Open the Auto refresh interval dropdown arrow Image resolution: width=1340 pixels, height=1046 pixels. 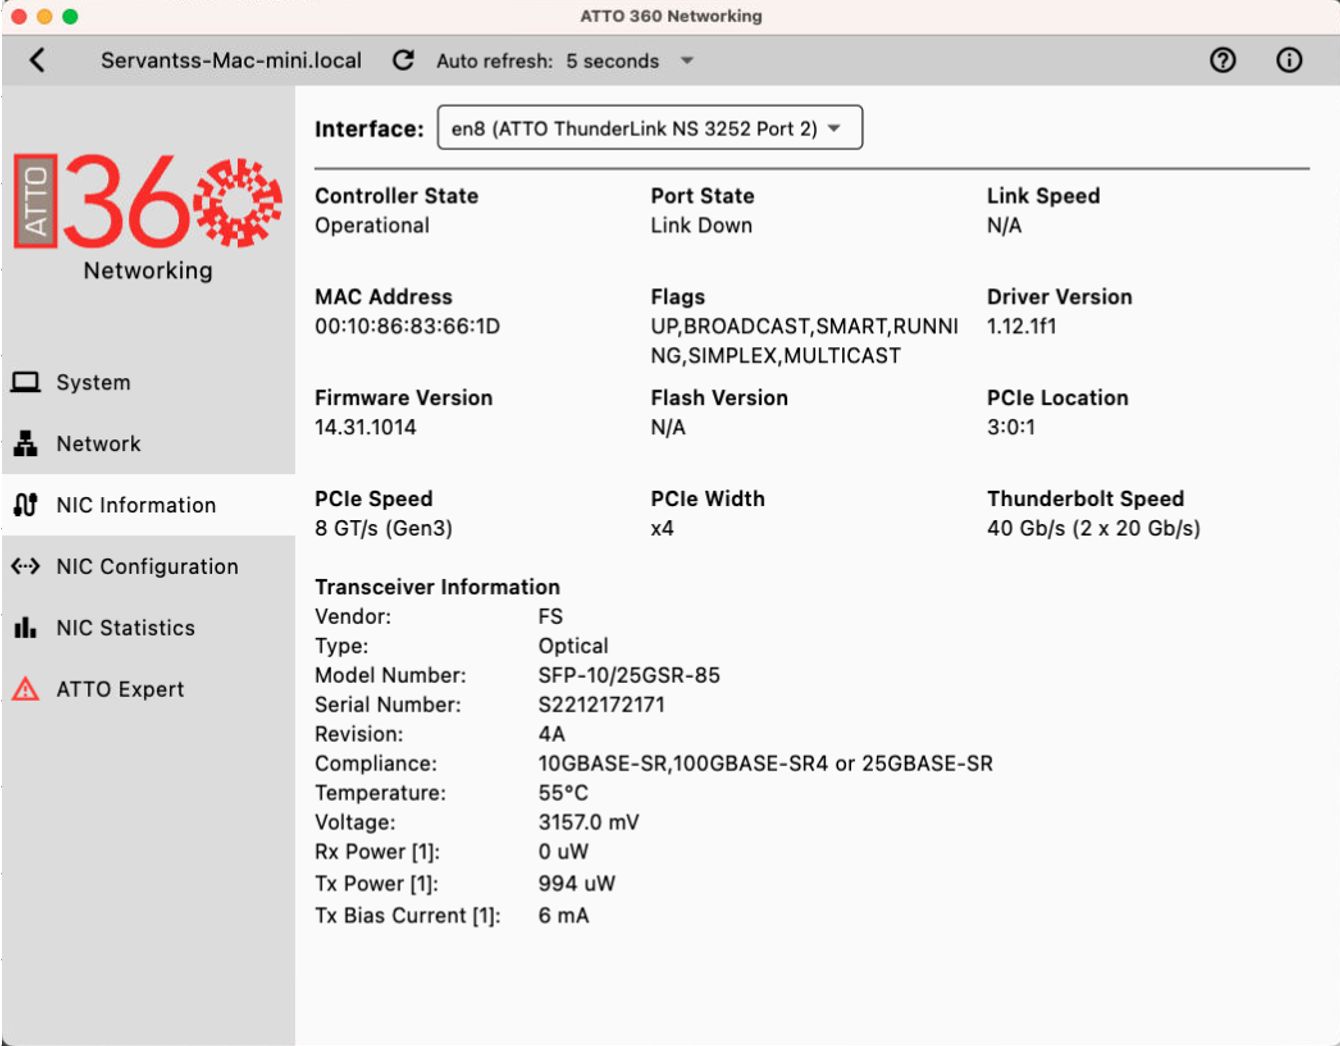click(x=687, y=61)
